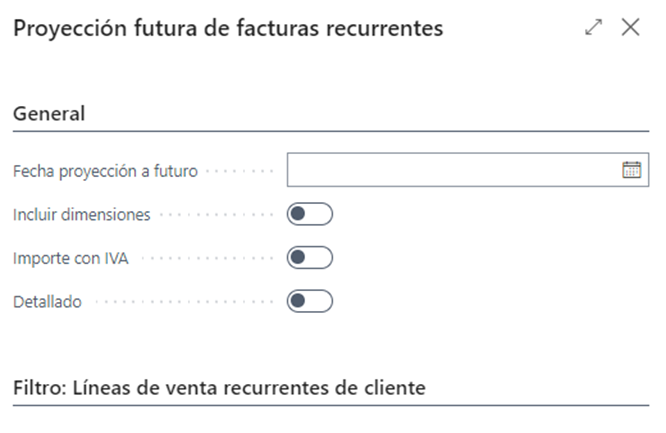Turn on Importe con IVA toggle
Viewport: 666px width, 433px height.
pos(310,258)
